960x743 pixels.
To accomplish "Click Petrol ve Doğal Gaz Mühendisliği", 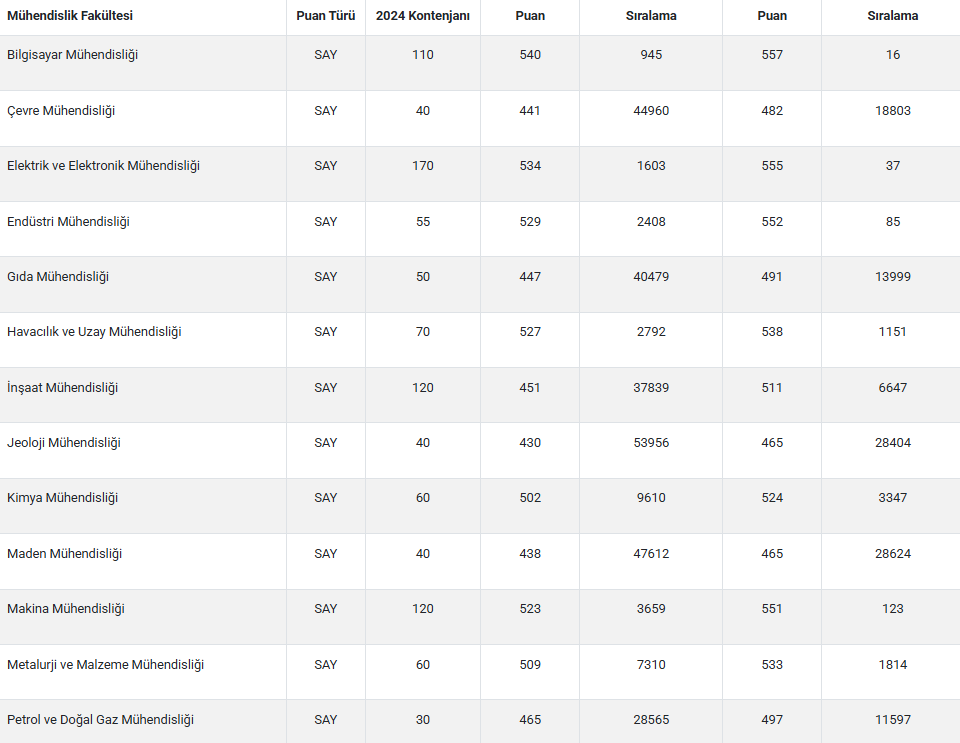I will click(x=100, y=720).
